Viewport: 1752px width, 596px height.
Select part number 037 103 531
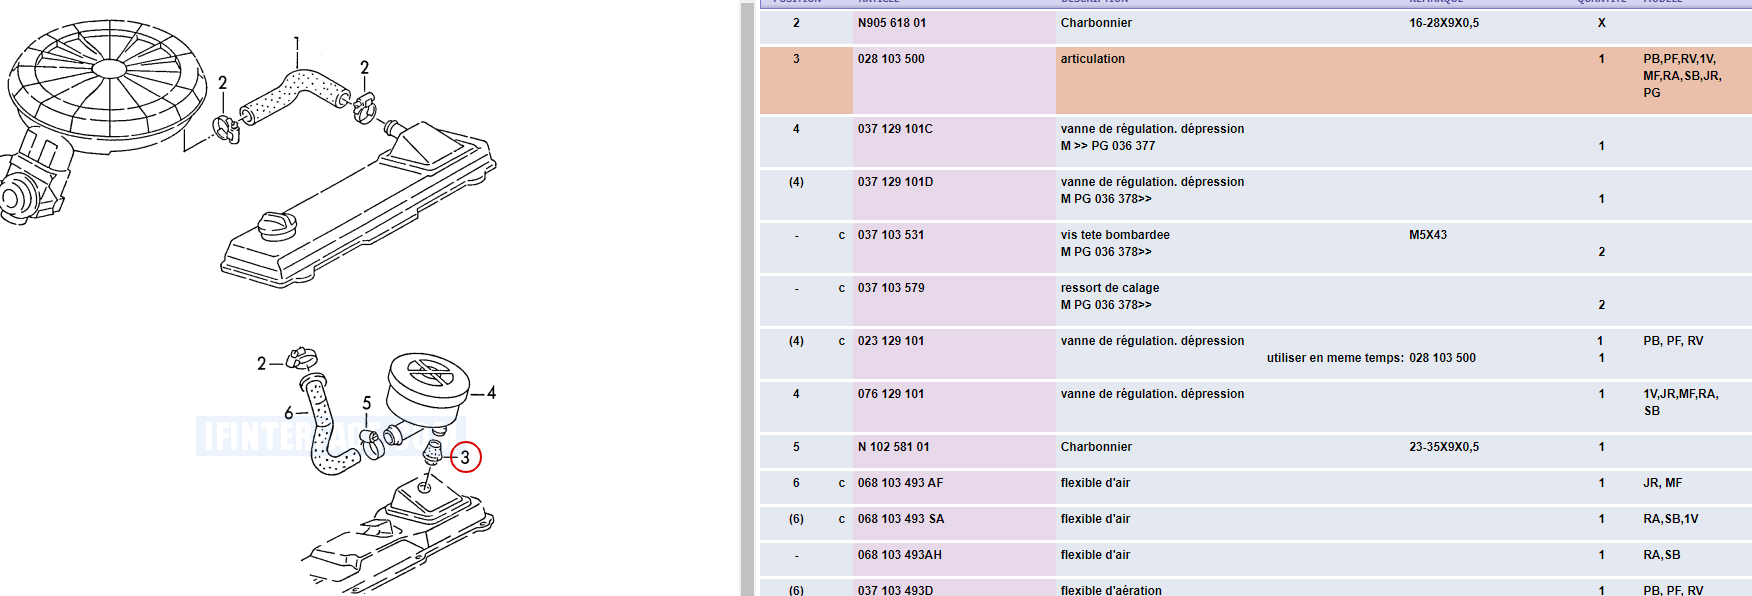click(x=890, y=235)
